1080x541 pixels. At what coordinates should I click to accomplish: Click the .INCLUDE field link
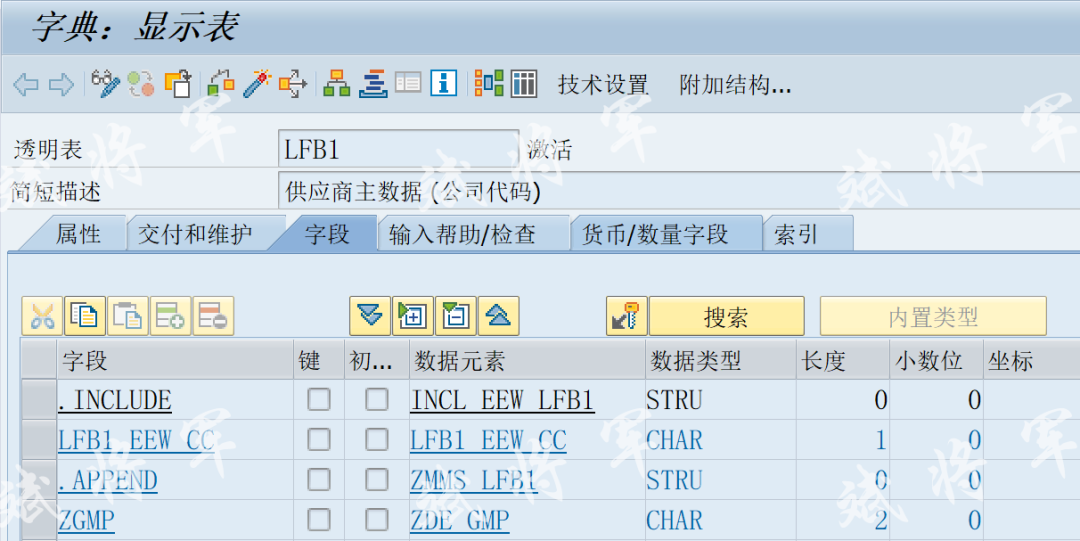[x=115, y=400]
